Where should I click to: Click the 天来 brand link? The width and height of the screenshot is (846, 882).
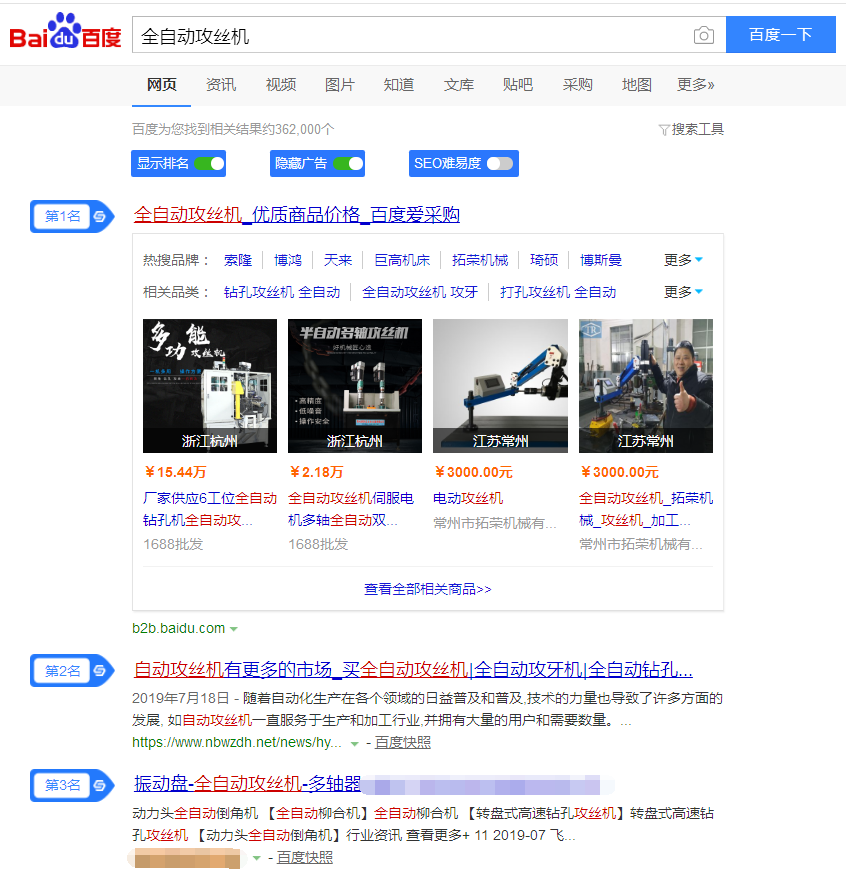[x=338, y=260]
